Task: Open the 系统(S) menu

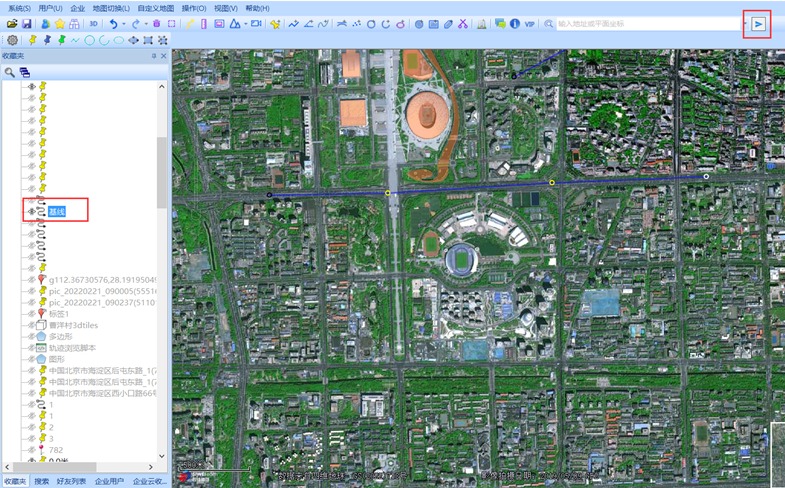Action: point(19,8)
